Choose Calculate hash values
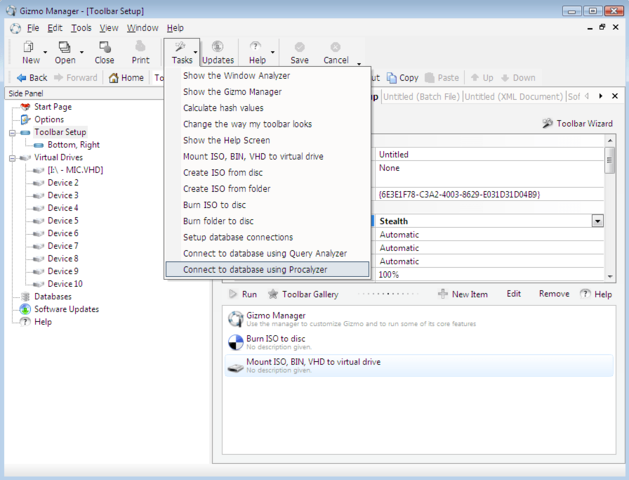Screen dimensions: 629x480 click(x=267, y=108)
